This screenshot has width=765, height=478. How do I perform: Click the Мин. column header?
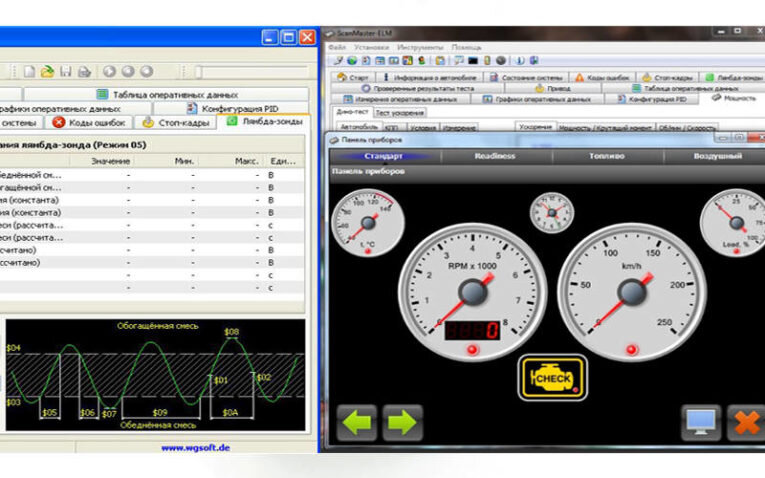pyautogui.click(x=166, y=161)
